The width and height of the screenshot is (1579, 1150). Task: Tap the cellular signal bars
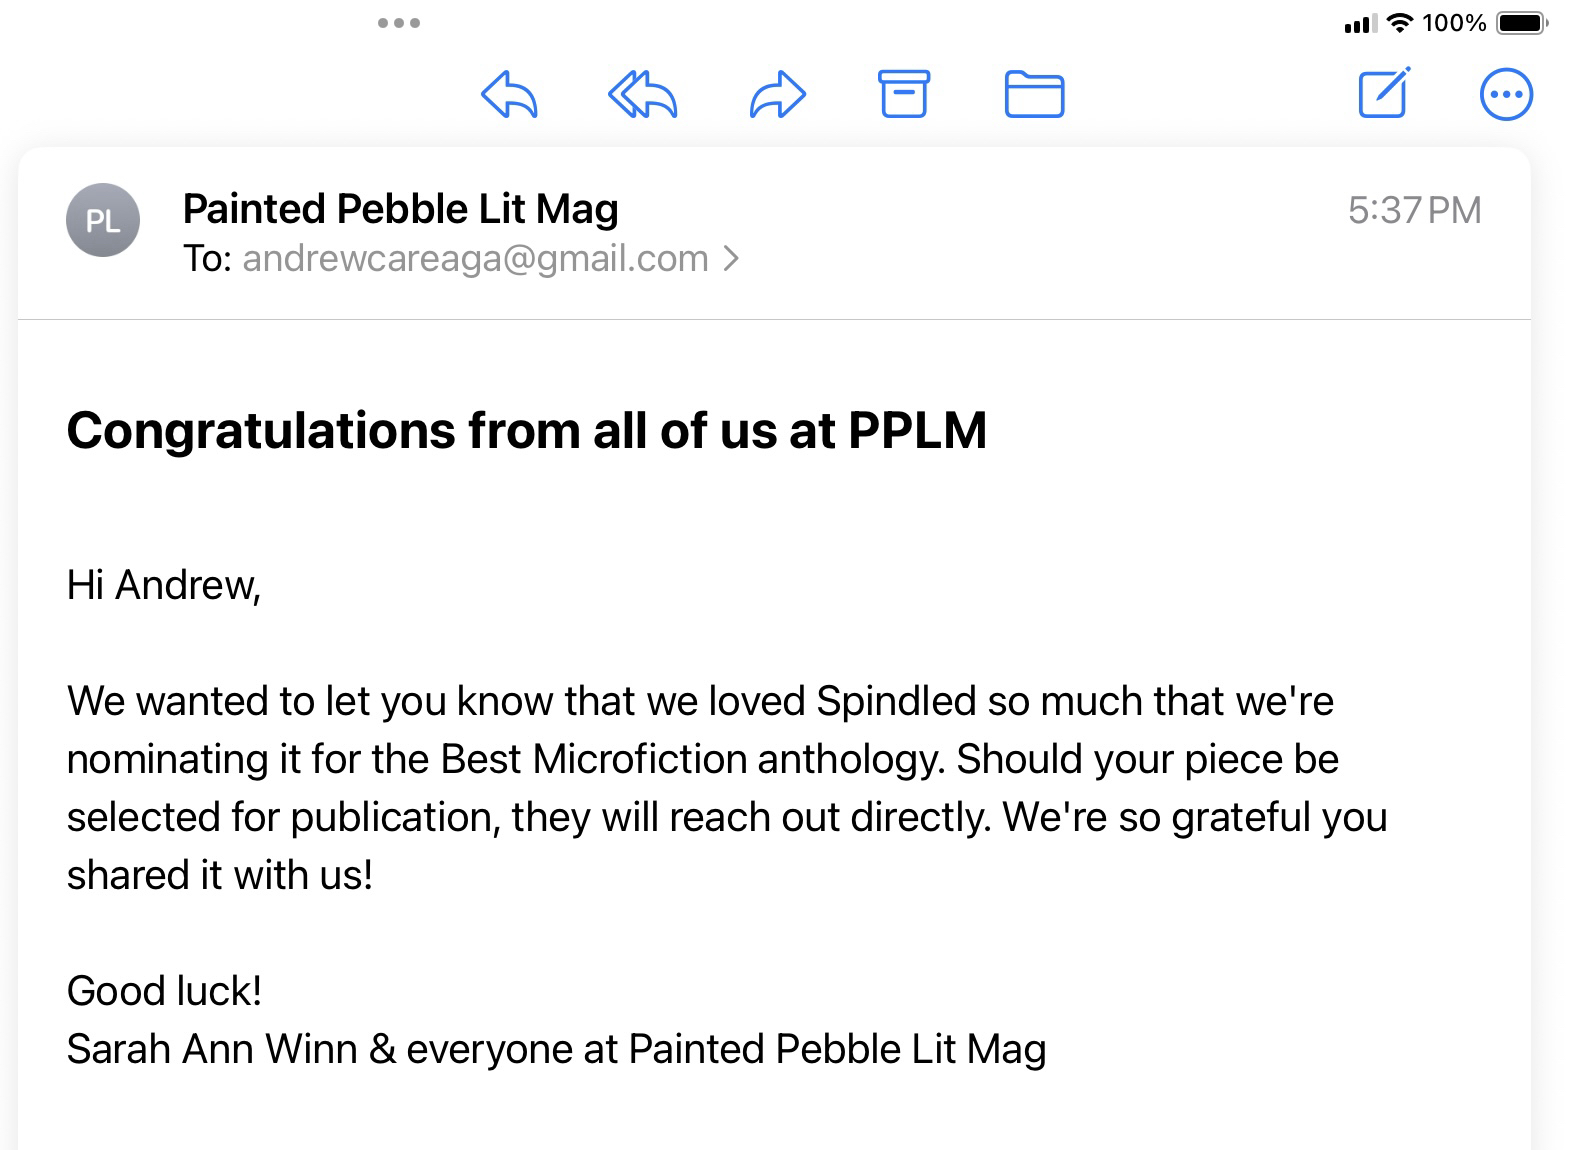pyautogui.click(x=1360, y=23)
